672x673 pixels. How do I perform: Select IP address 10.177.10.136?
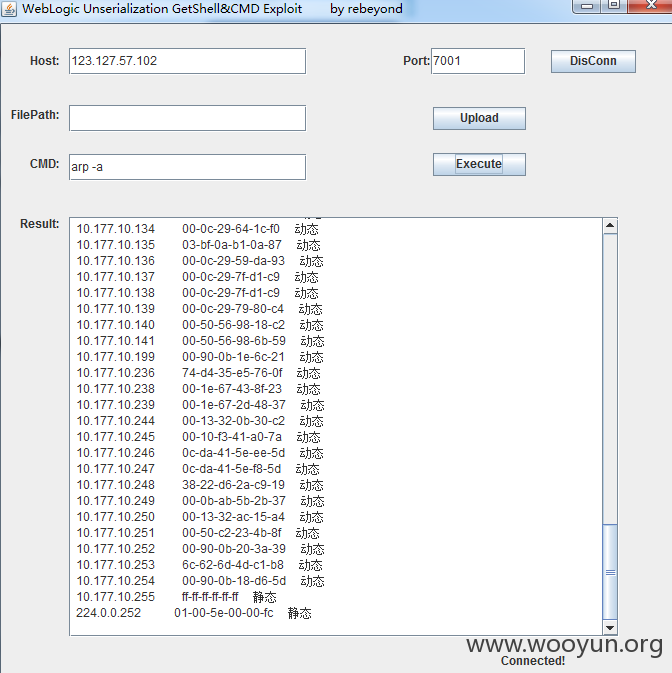[115, 261]
